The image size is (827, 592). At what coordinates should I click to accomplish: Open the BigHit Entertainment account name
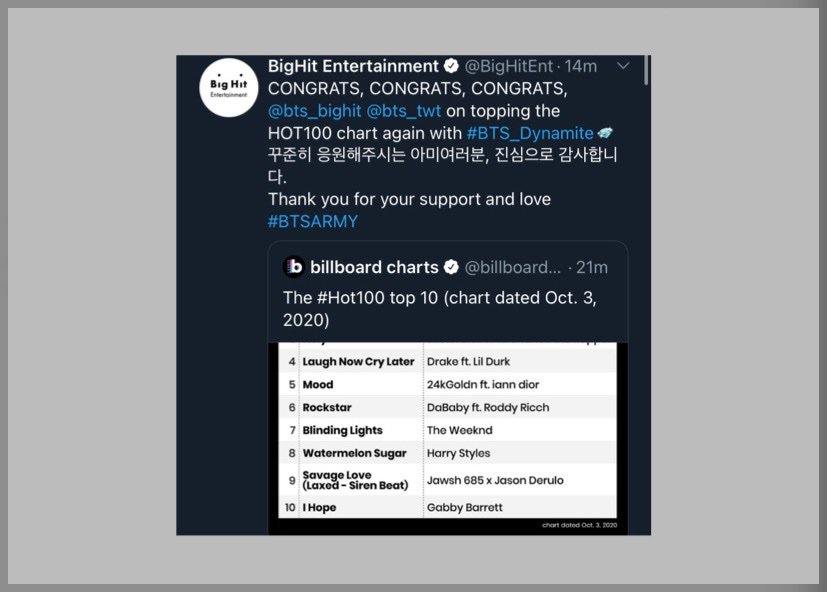click(353, 66)
